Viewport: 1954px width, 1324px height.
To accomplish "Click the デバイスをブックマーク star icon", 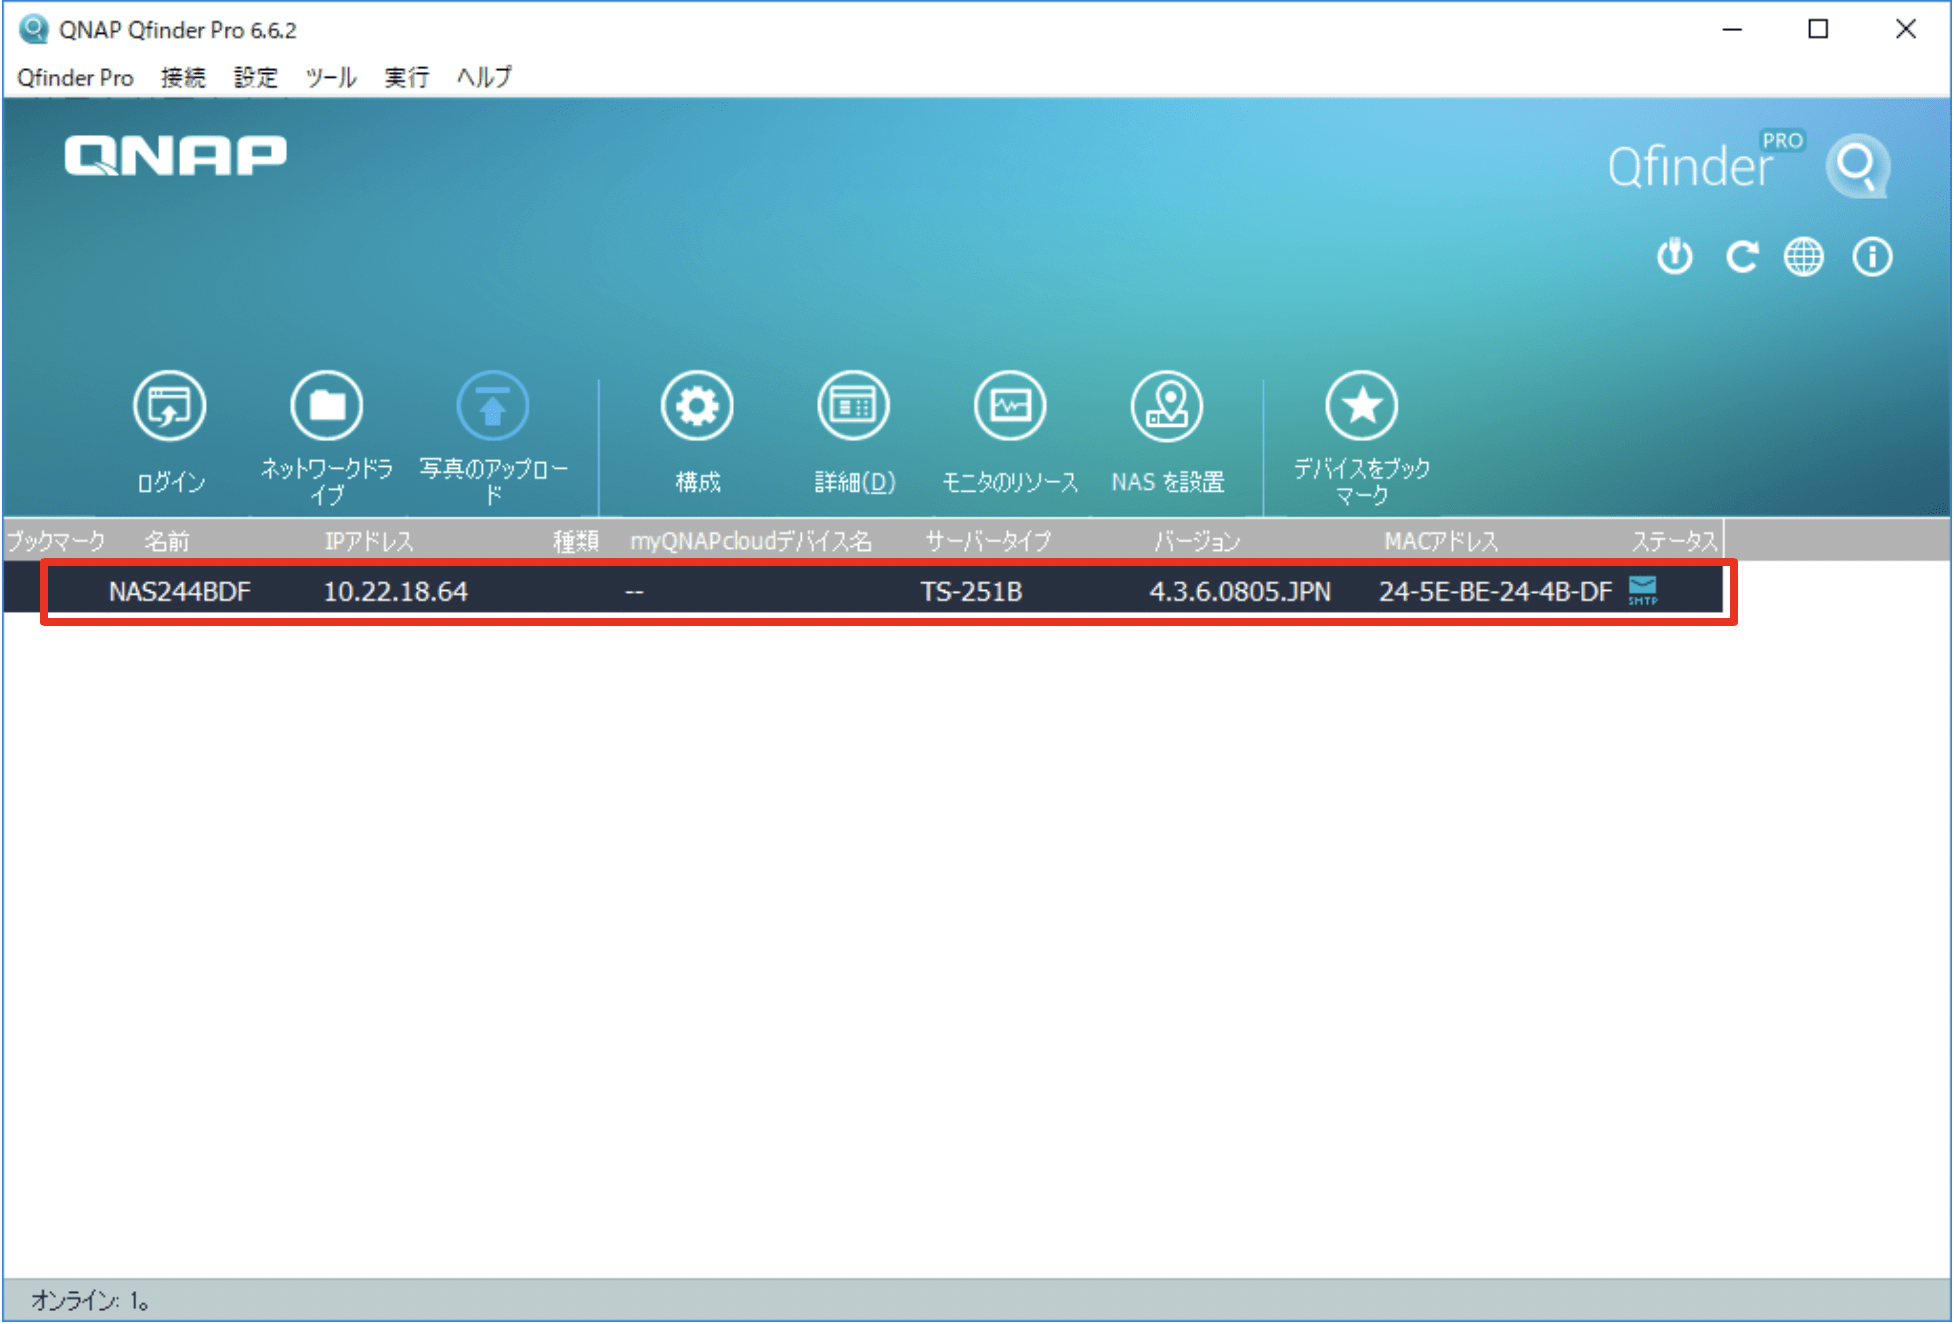I will click(x=1362, y=406).
